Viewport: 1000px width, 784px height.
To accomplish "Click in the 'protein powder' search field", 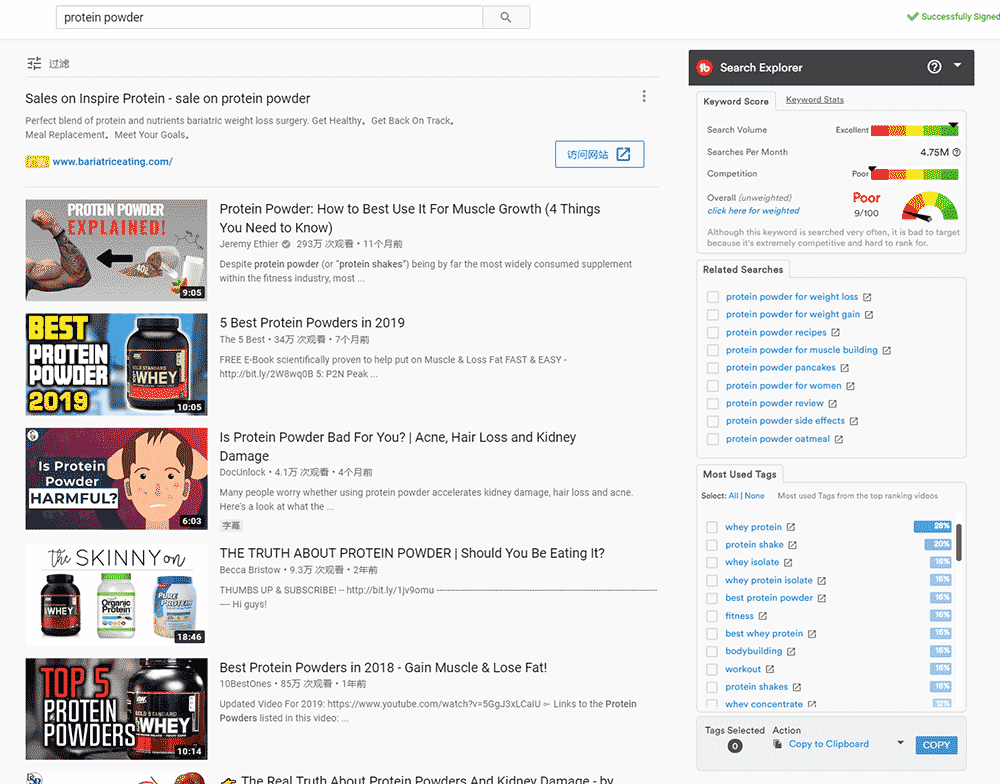I will [270, 17].
